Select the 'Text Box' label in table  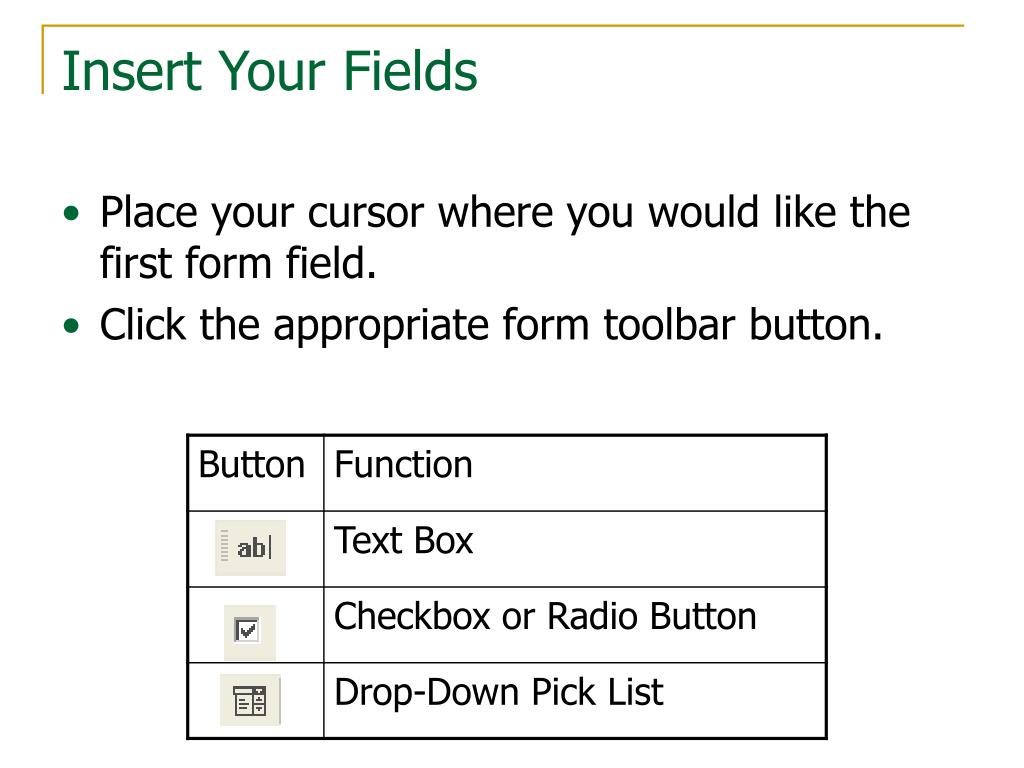coord(403,541)
